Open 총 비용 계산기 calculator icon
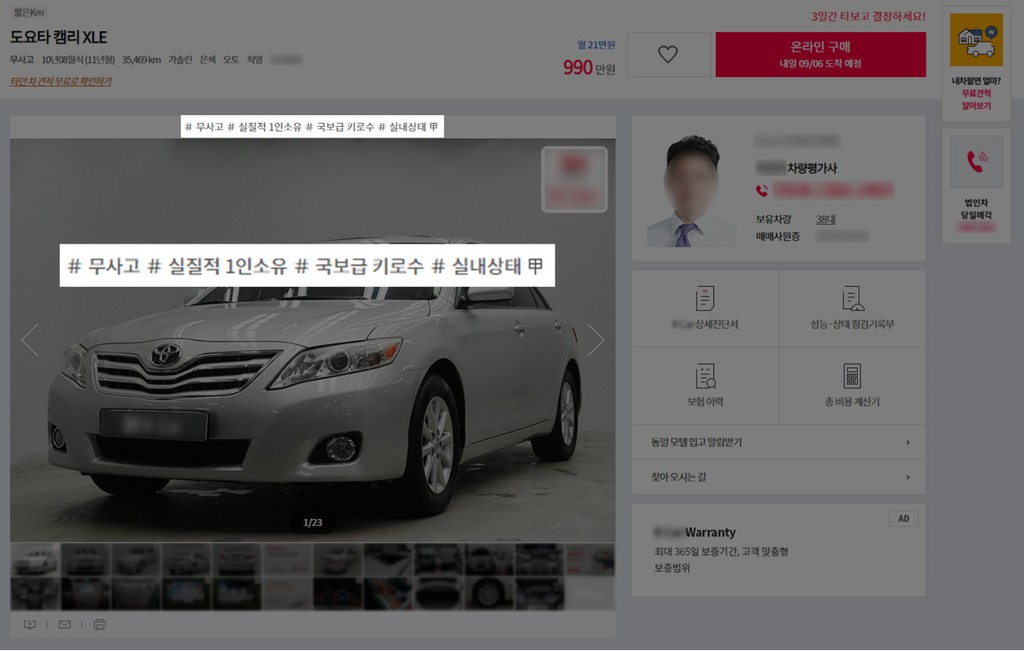Viewport: 1024px width, 651px height. 852,376
